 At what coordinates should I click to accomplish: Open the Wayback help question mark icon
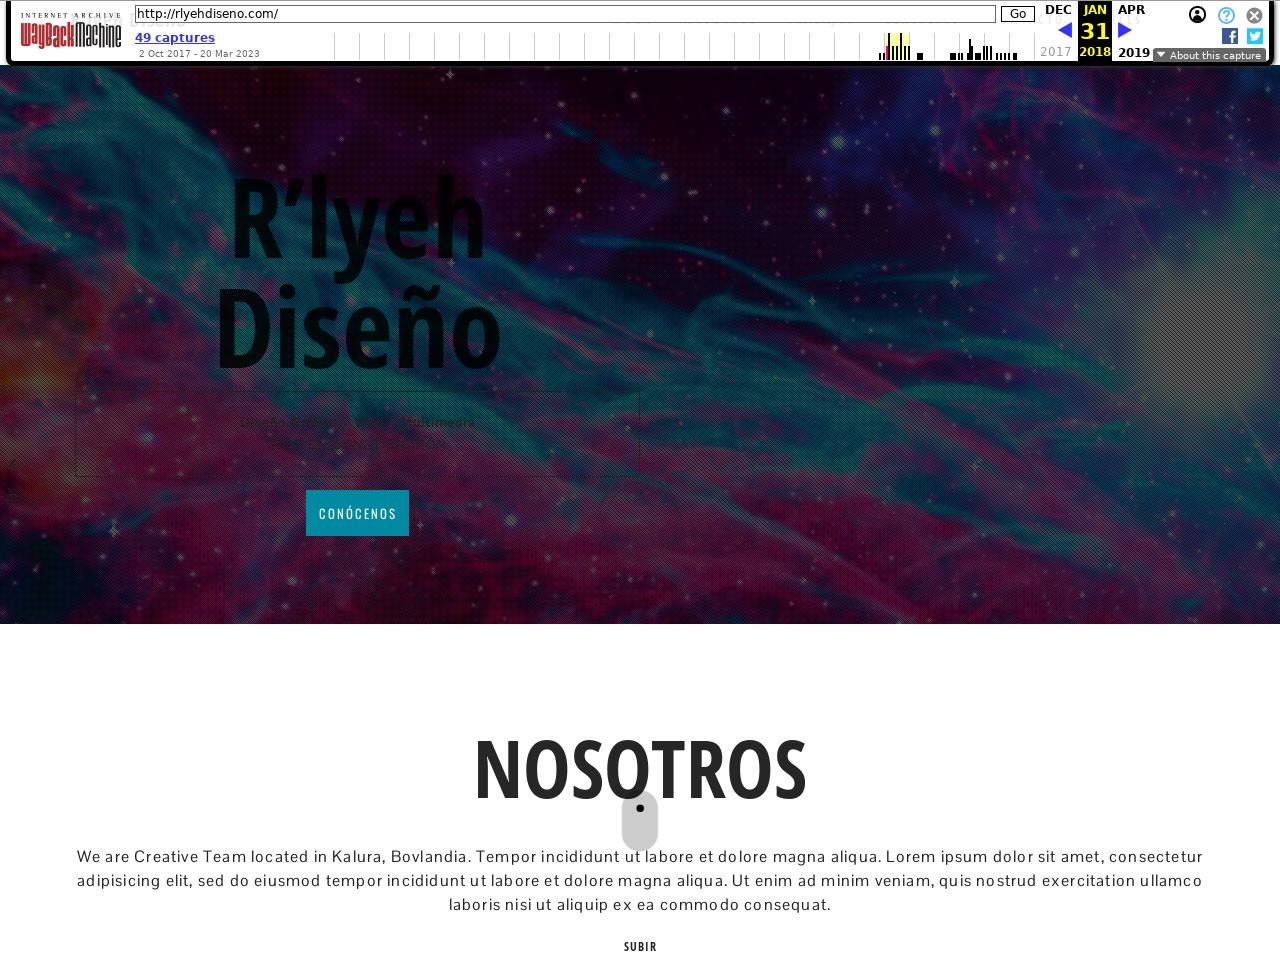[x=1226, y=15]
